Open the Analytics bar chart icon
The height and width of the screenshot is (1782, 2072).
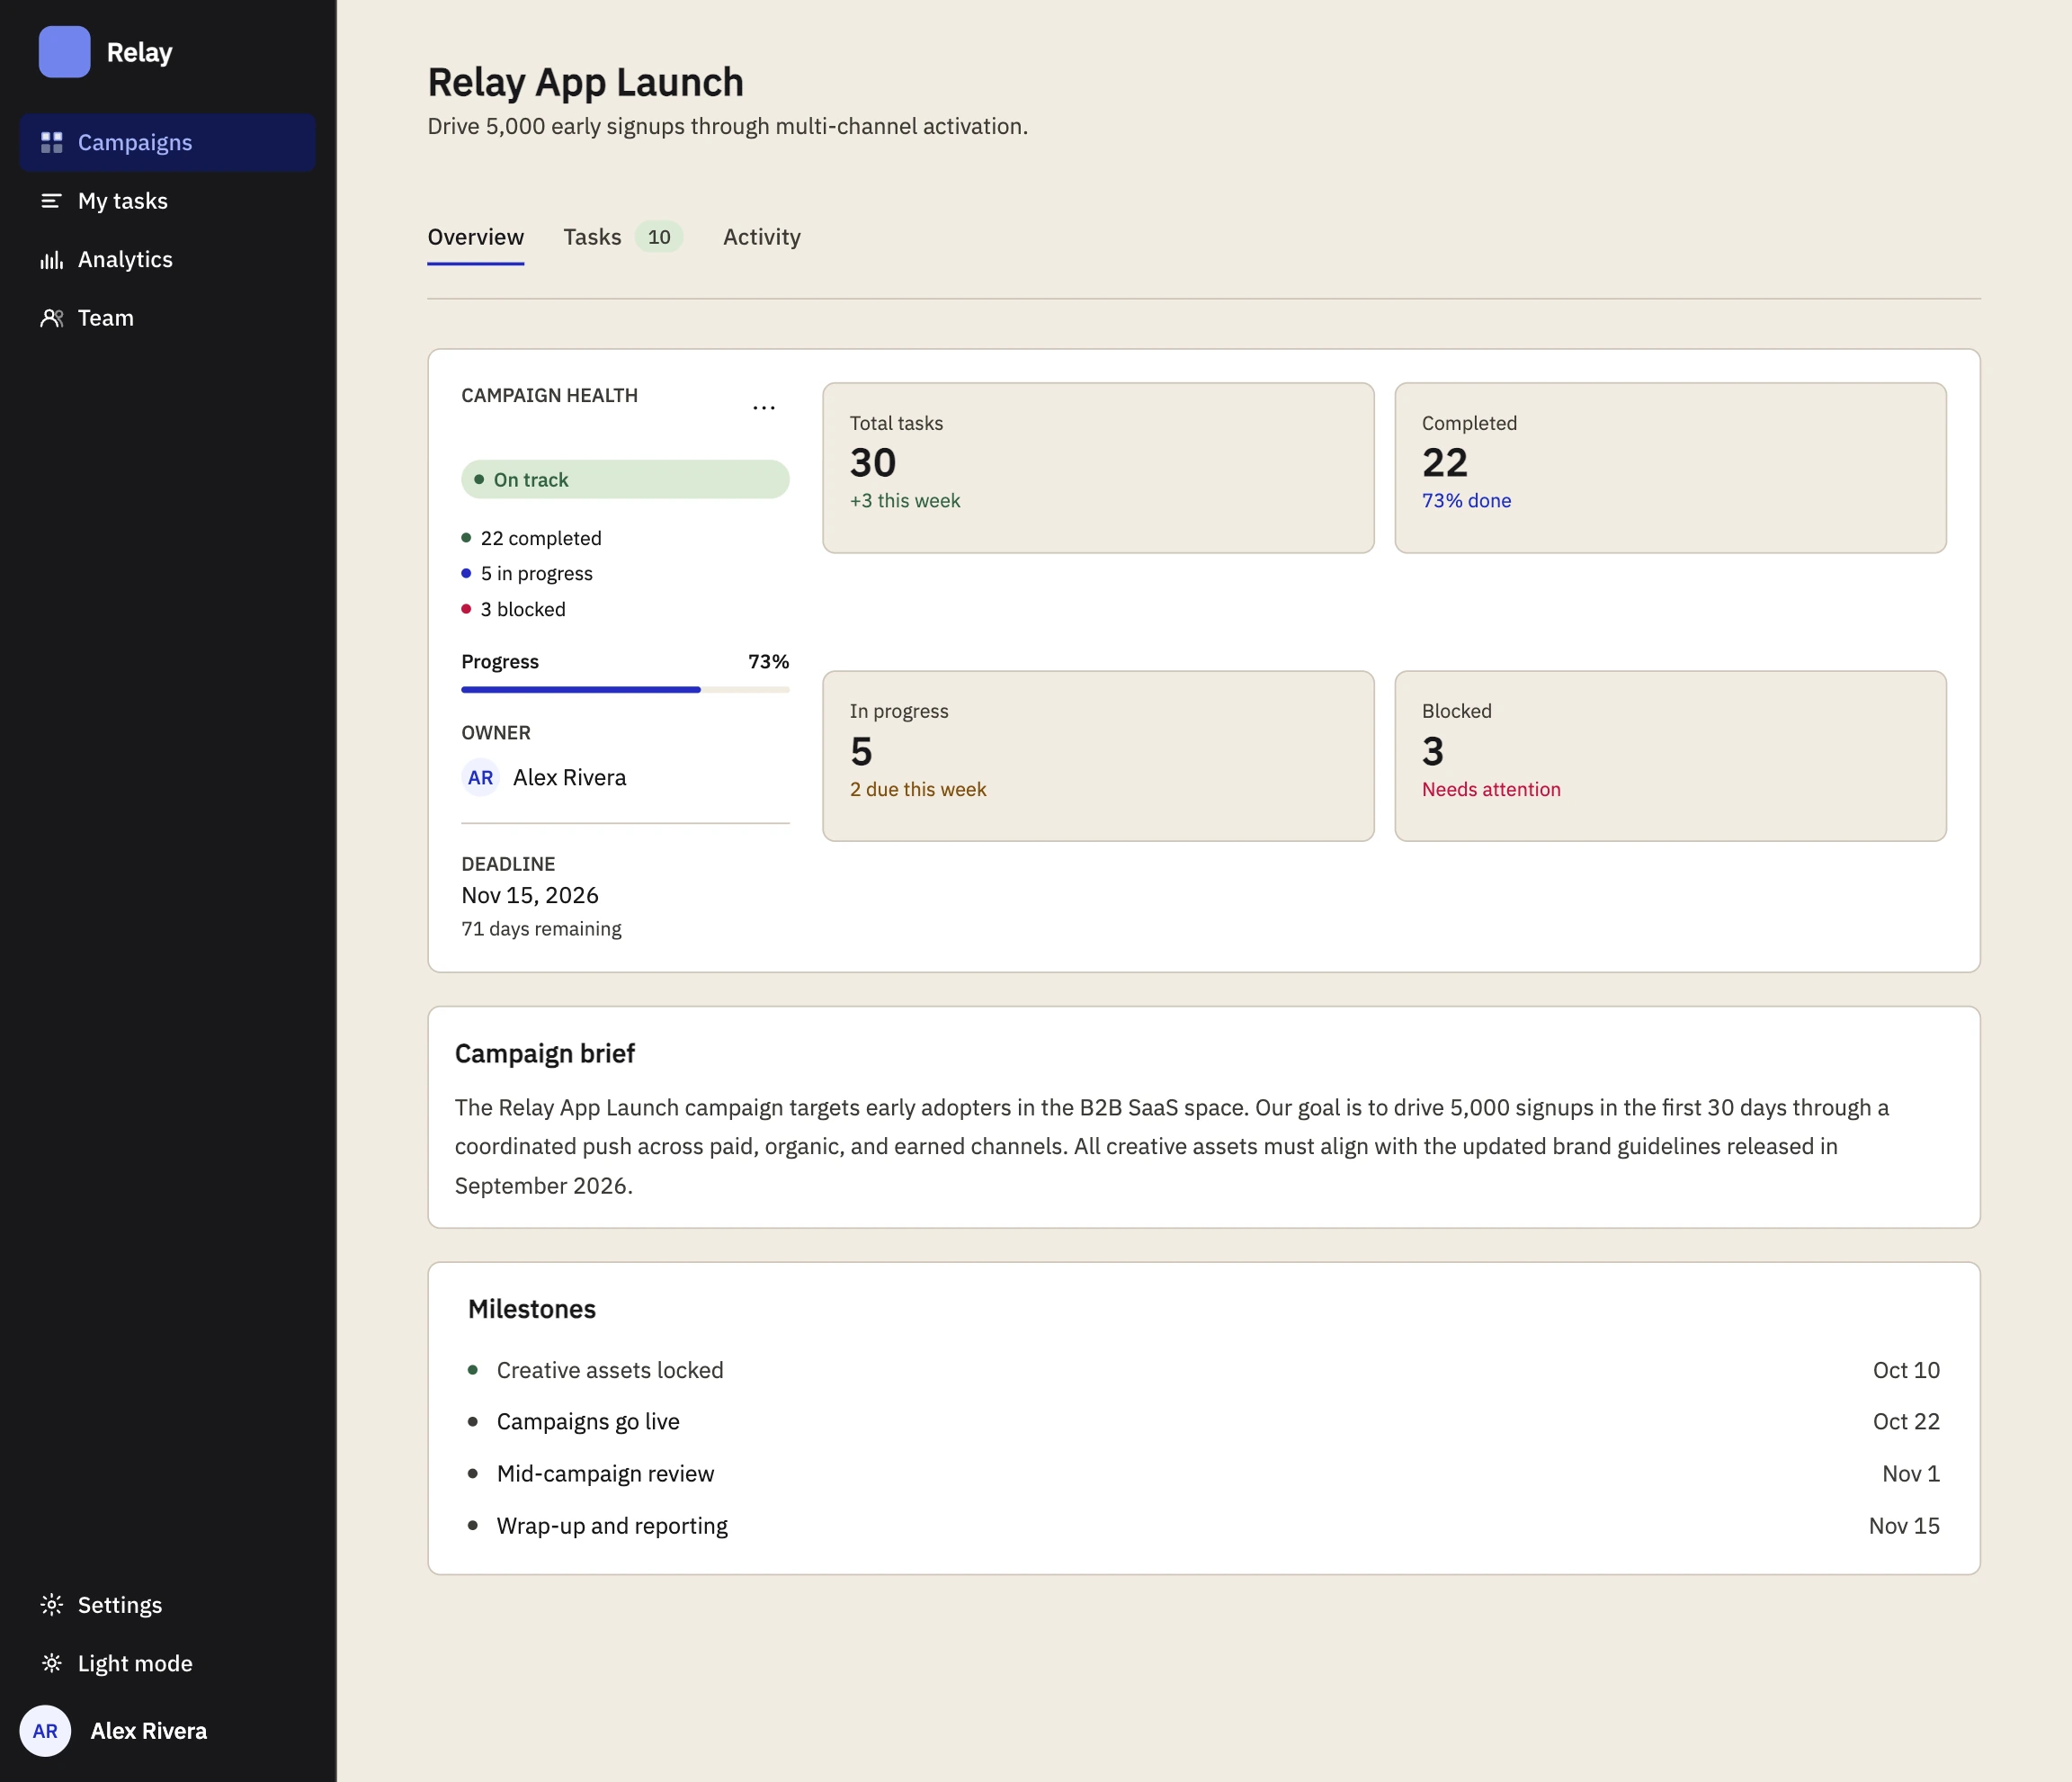[52, 260]
